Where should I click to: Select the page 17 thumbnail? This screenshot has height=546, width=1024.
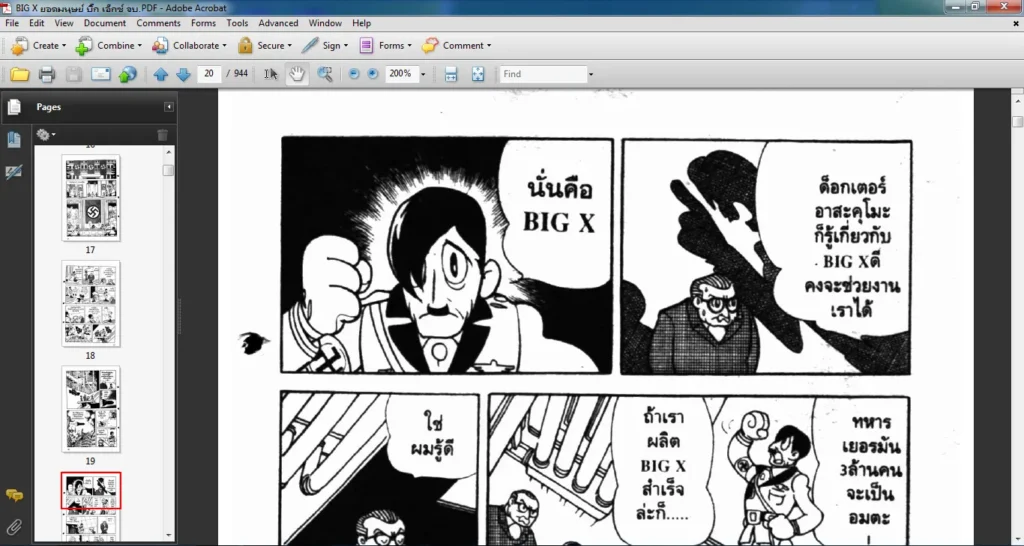coord(91,198)
